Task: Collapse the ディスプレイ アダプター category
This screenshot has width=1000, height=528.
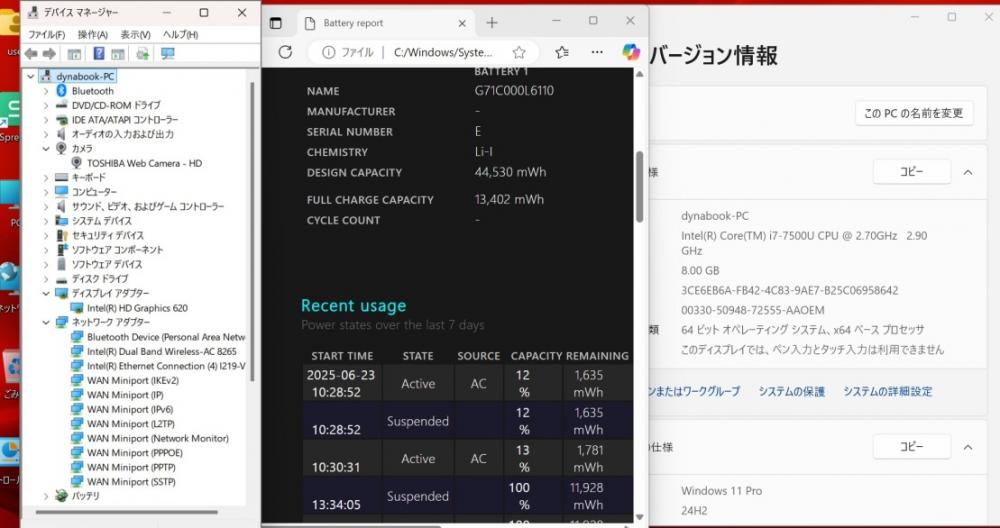Action: pyautogui.click(x=46, y=293)
